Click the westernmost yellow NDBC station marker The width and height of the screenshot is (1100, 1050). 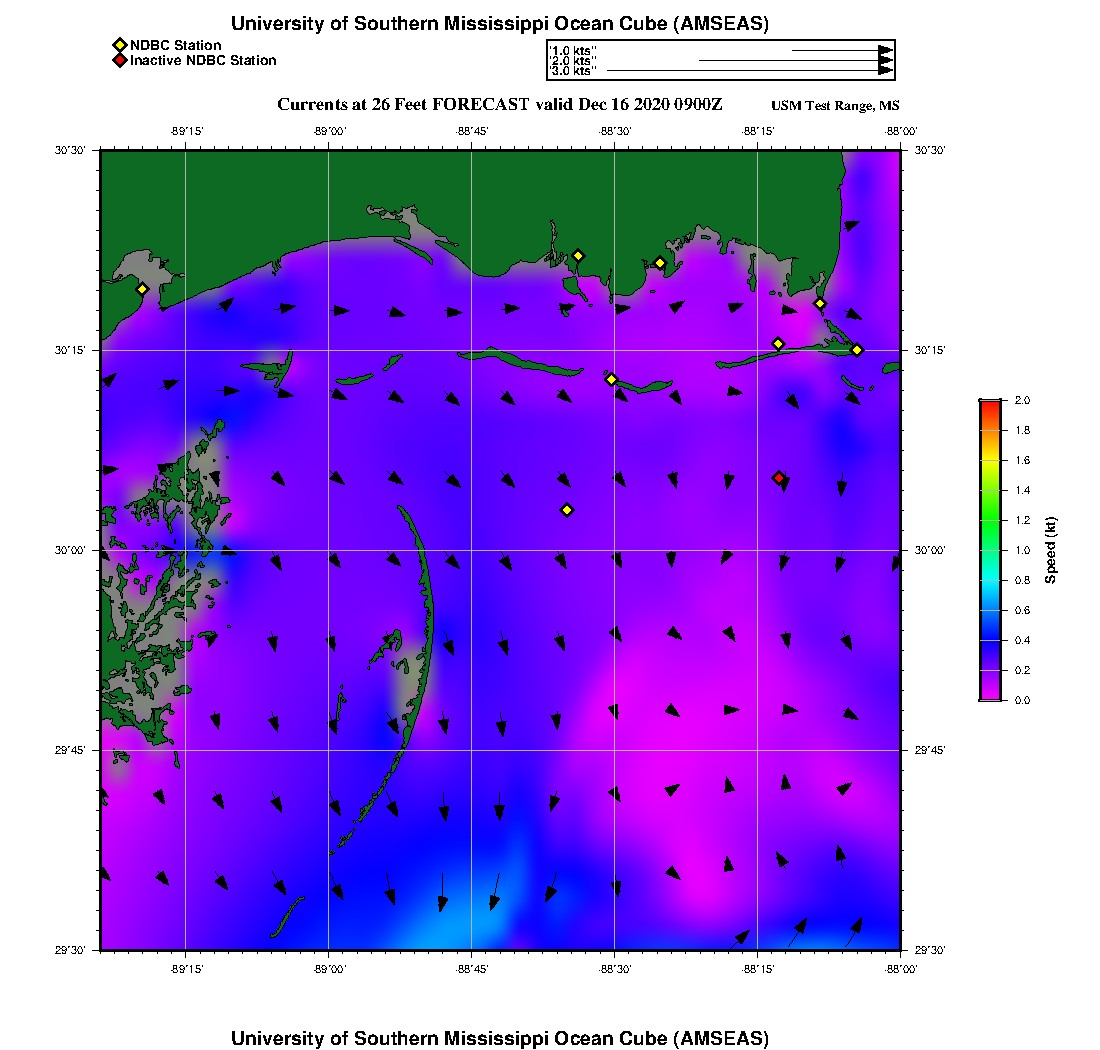click(x=142, y=289)
